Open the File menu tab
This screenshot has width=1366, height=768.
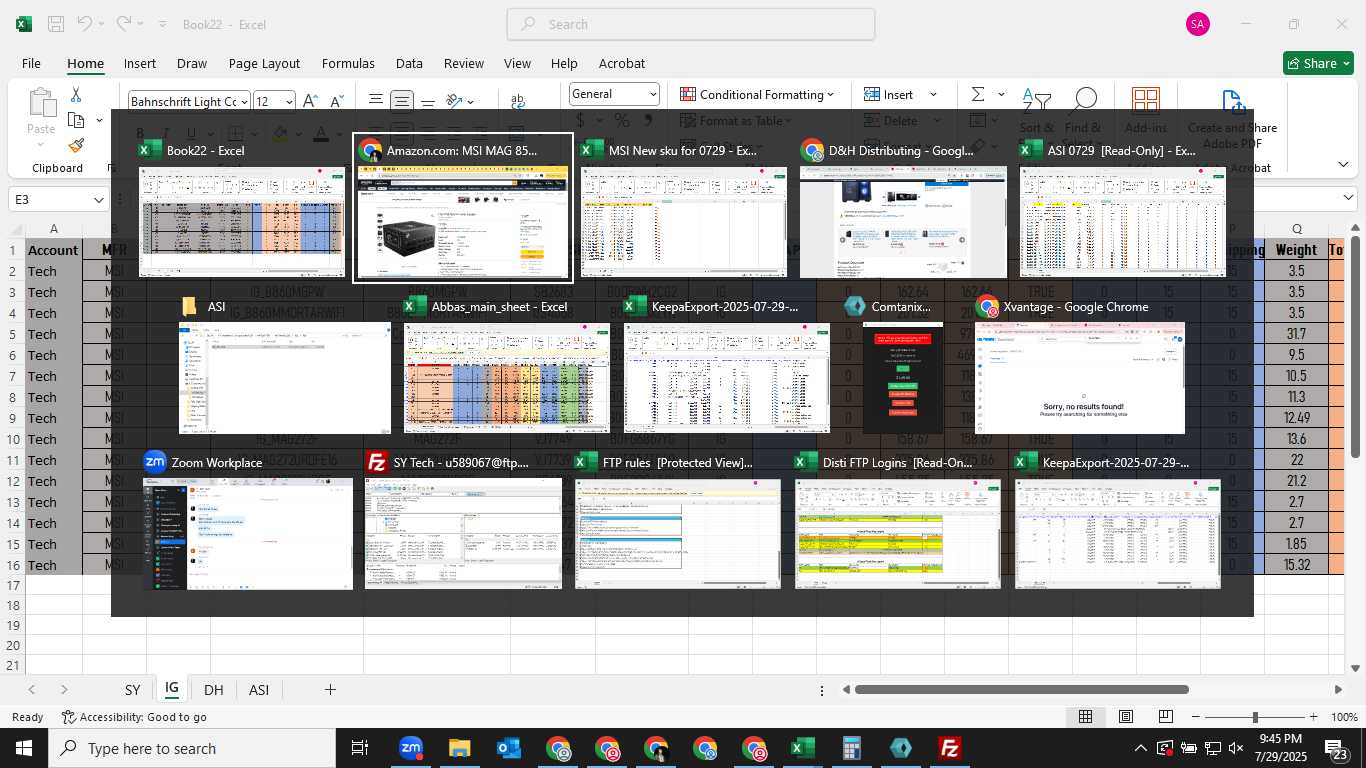[31, 63]
